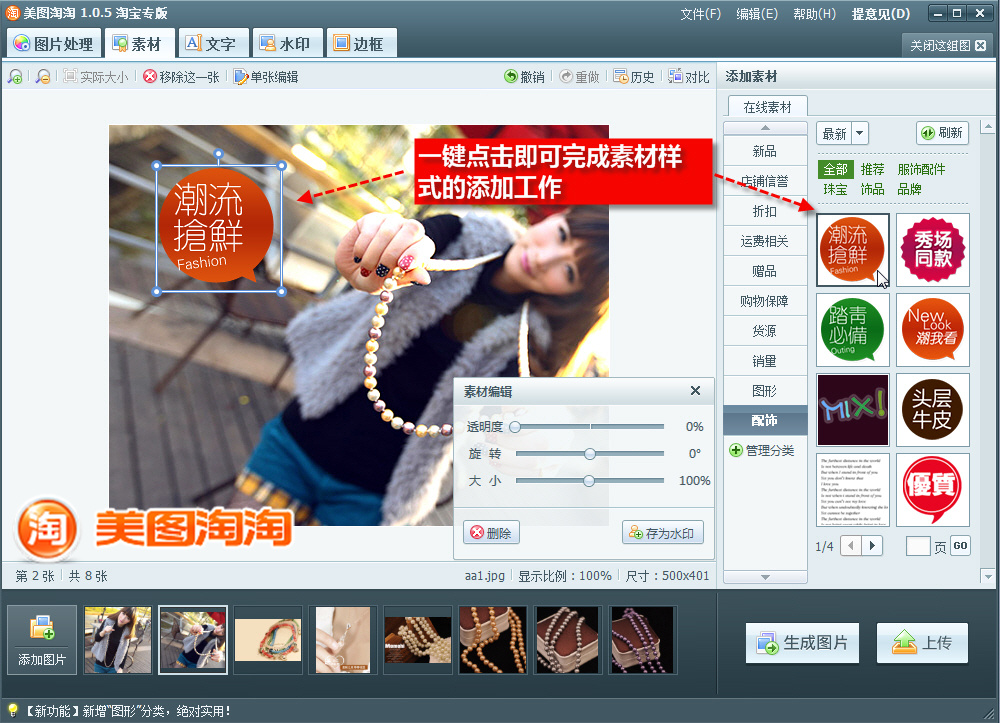
Task: Select the 运费相关 category
Action: pos(765,241)
